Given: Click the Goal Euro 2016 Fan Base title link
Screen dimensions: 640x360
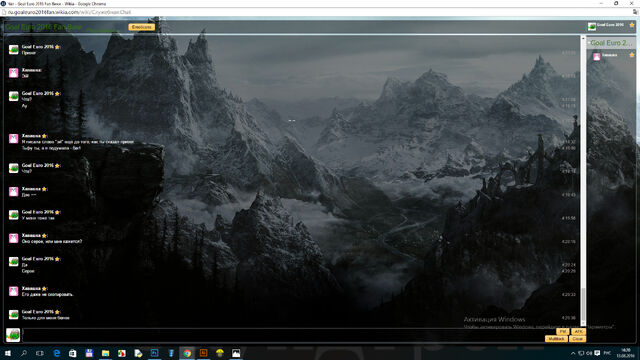Looking at the screenshot, I should [44, 27].
